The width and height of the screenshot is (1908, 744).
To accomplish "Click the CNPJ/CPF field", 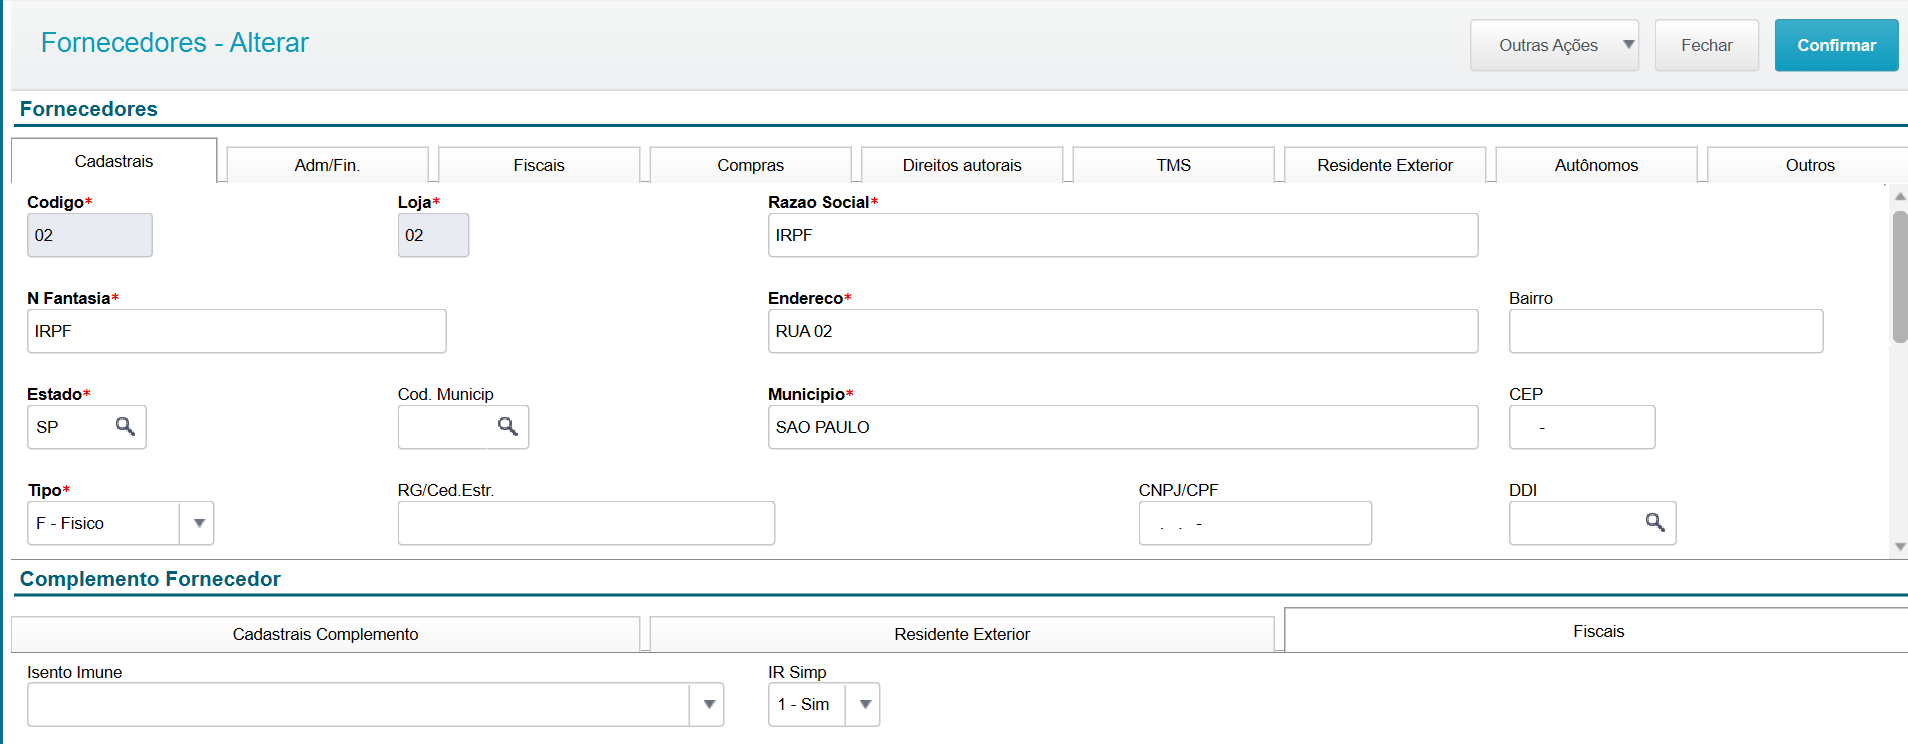I will [x=1255, y=523].
